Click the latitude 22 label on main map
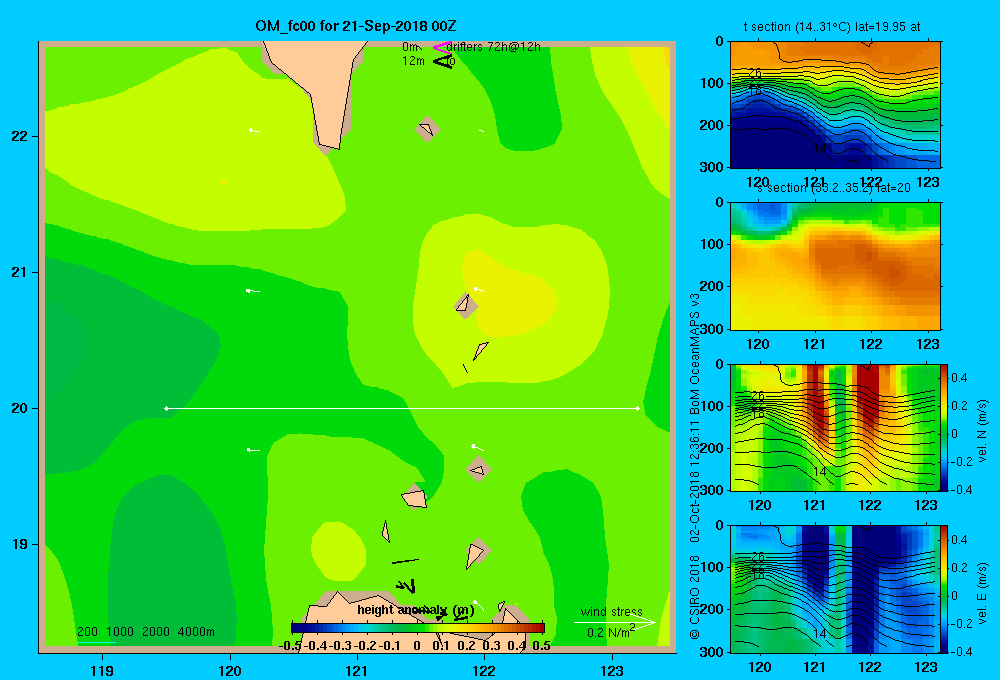1000x680 pixels. pyautogui.click(x=20, y=136)
